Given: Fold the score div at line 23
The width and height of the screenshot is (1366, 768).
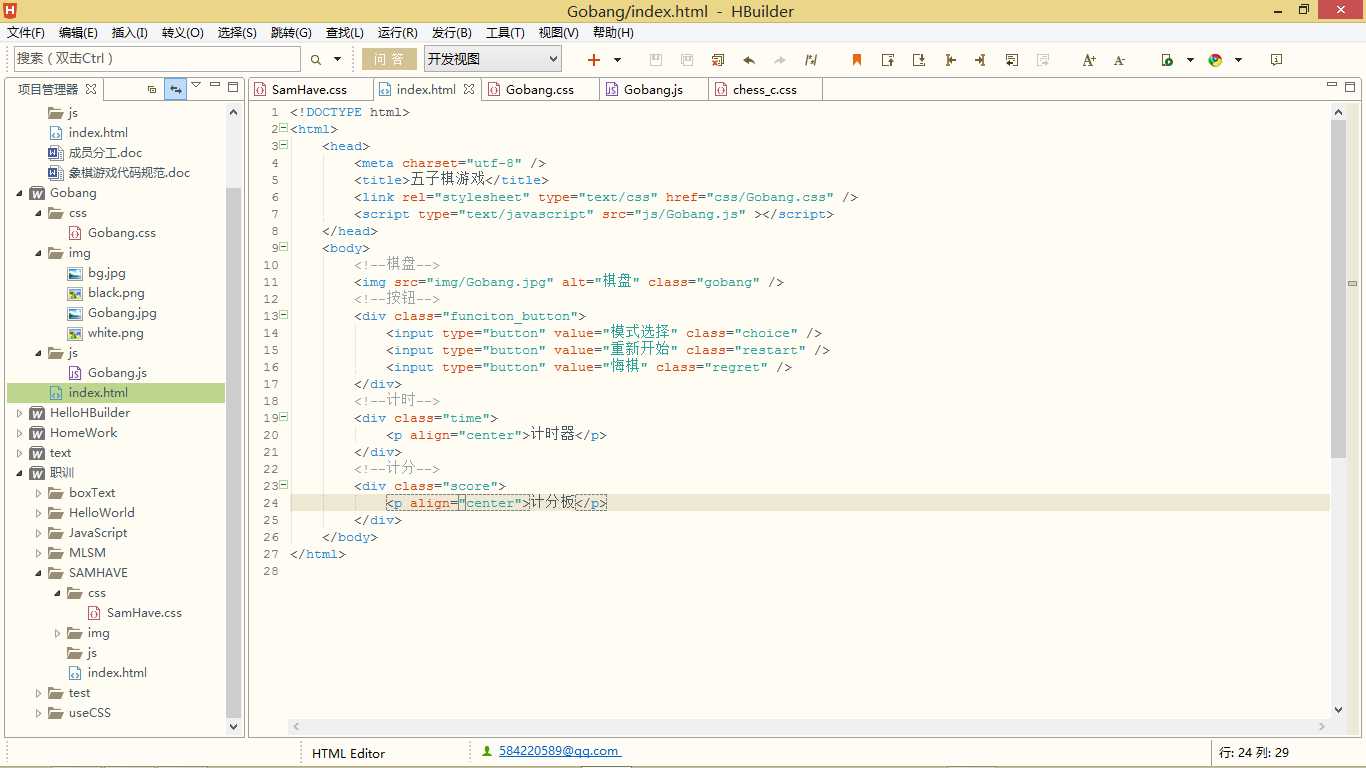Looking at the screenshot, I should click(284, 486).
